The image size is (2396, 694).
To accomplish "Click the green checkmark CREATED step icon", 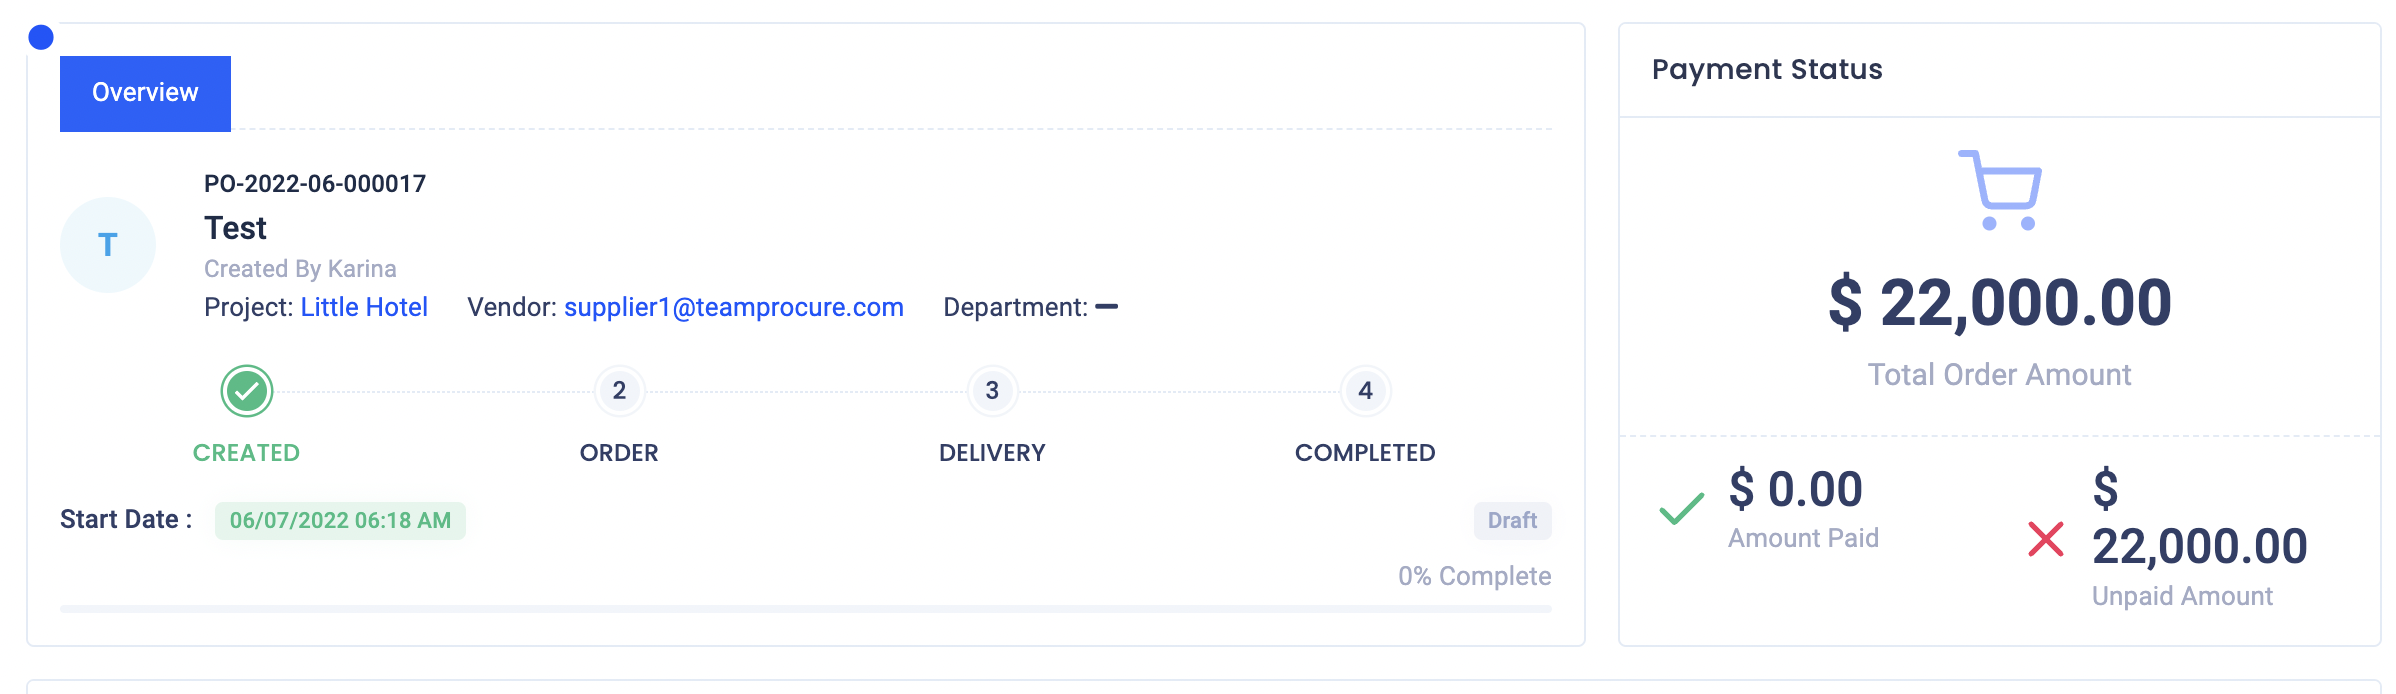I will coord(247,391).
